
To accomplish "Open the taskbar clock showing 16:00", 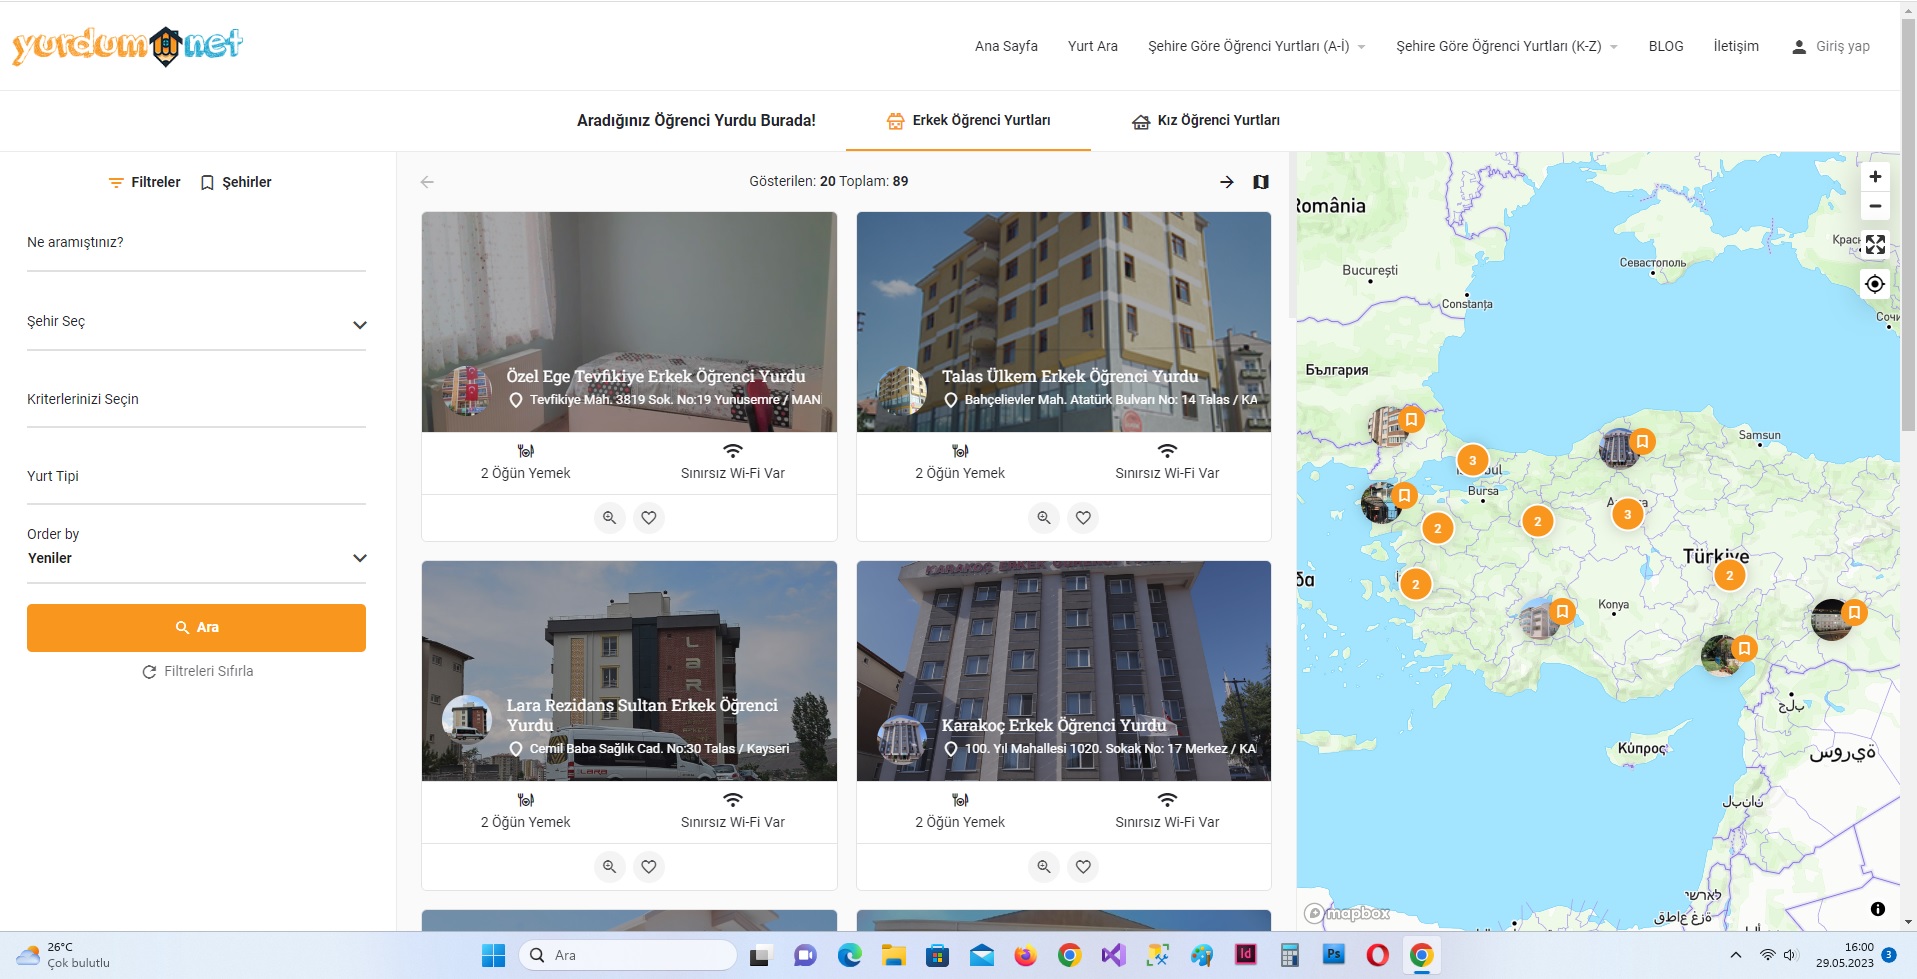I will click(x=1845, y=955).
